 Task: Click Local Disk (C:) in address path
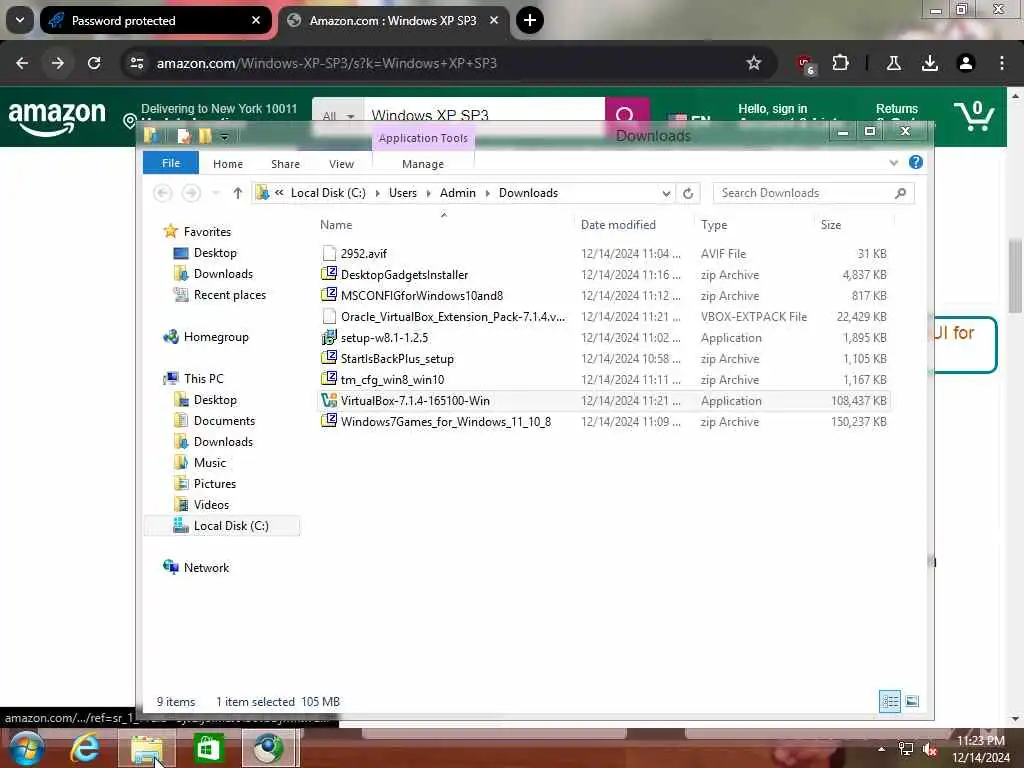point(328,193)
